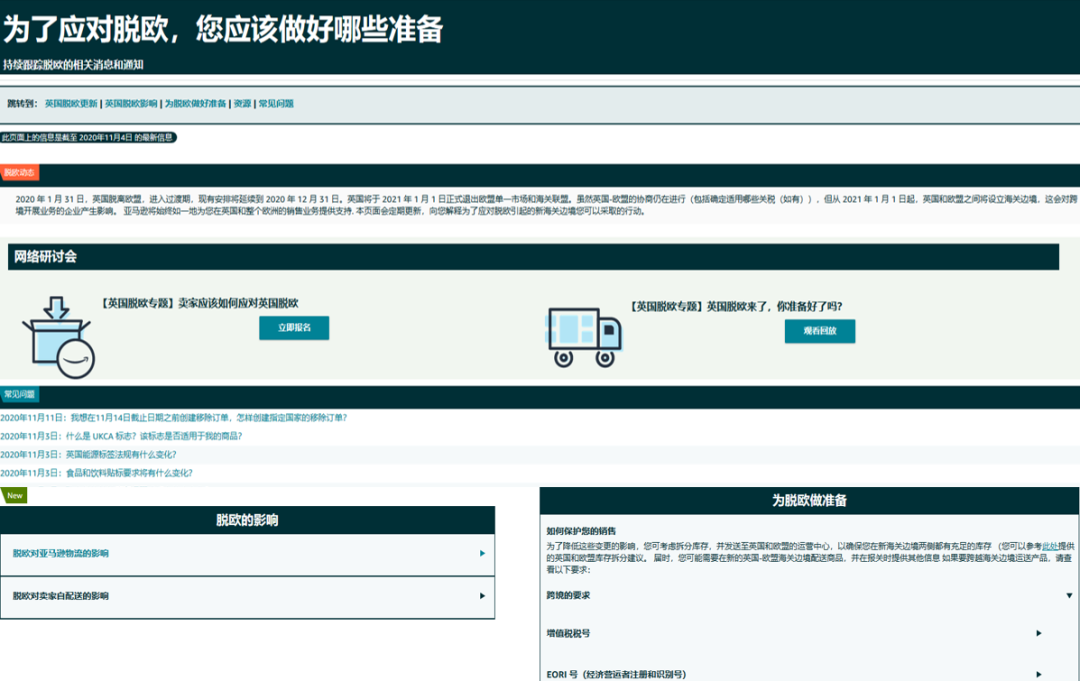The width and height of the screenshot is (1080, 681).
Task: Expand 脱欧对卖家自配送的影响 row
Action: pyautogui.click(x=247, y=596)
